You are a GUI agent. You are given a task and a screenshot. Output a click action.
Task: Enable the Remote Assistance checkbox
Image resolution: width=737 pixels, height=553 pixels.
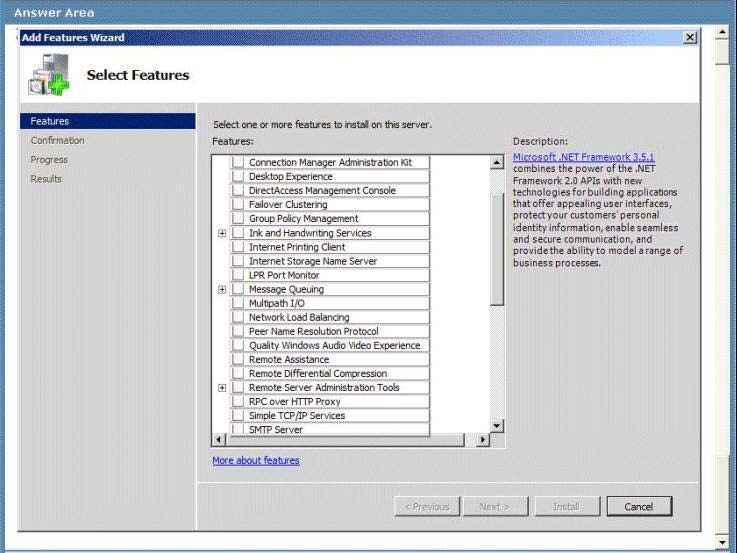pos(238,359)
